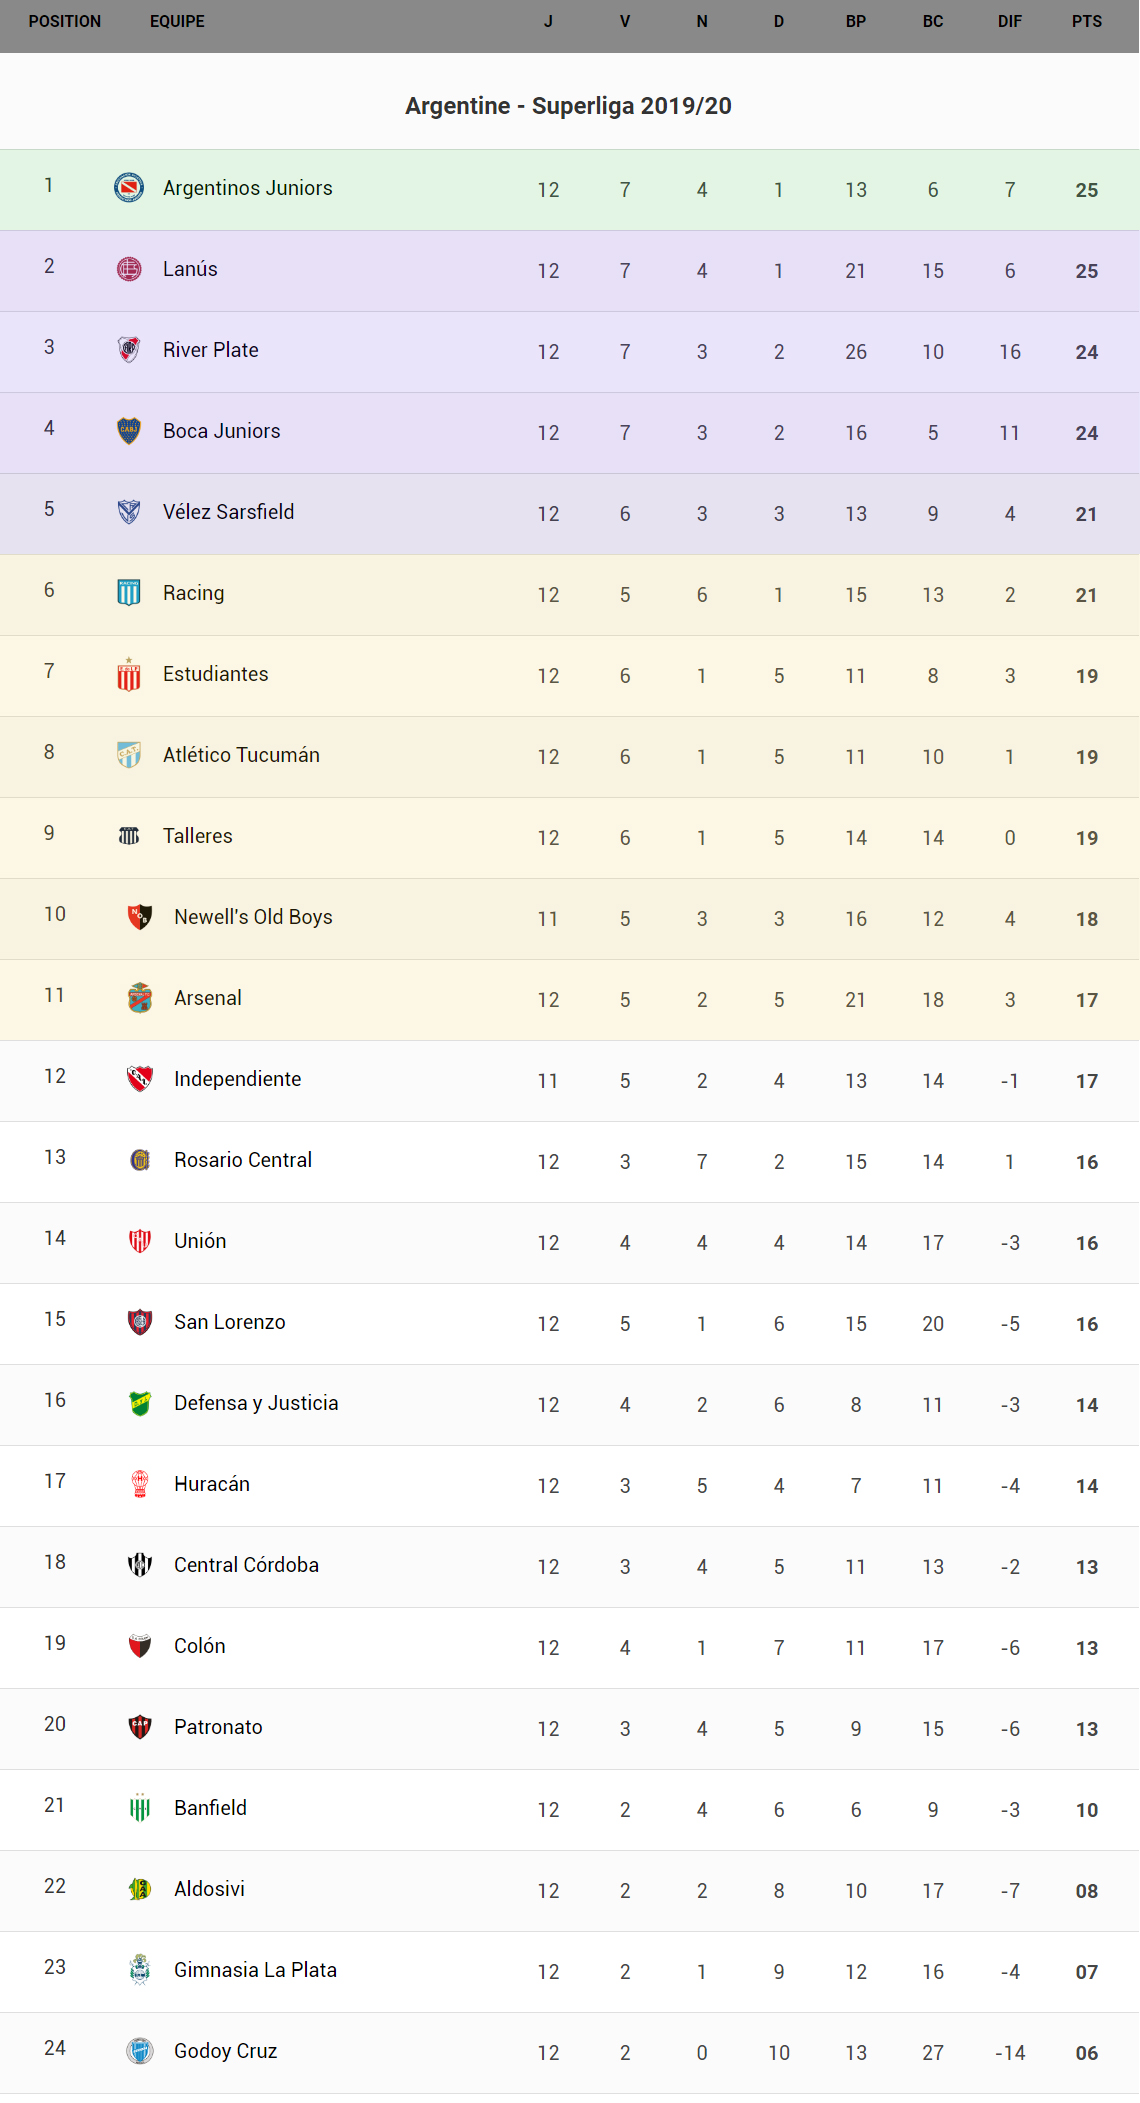The width and height of the screenshot is (1140, 2103).
Task: Click the Boca Juniors crest icon
Action: pos(129,430)
